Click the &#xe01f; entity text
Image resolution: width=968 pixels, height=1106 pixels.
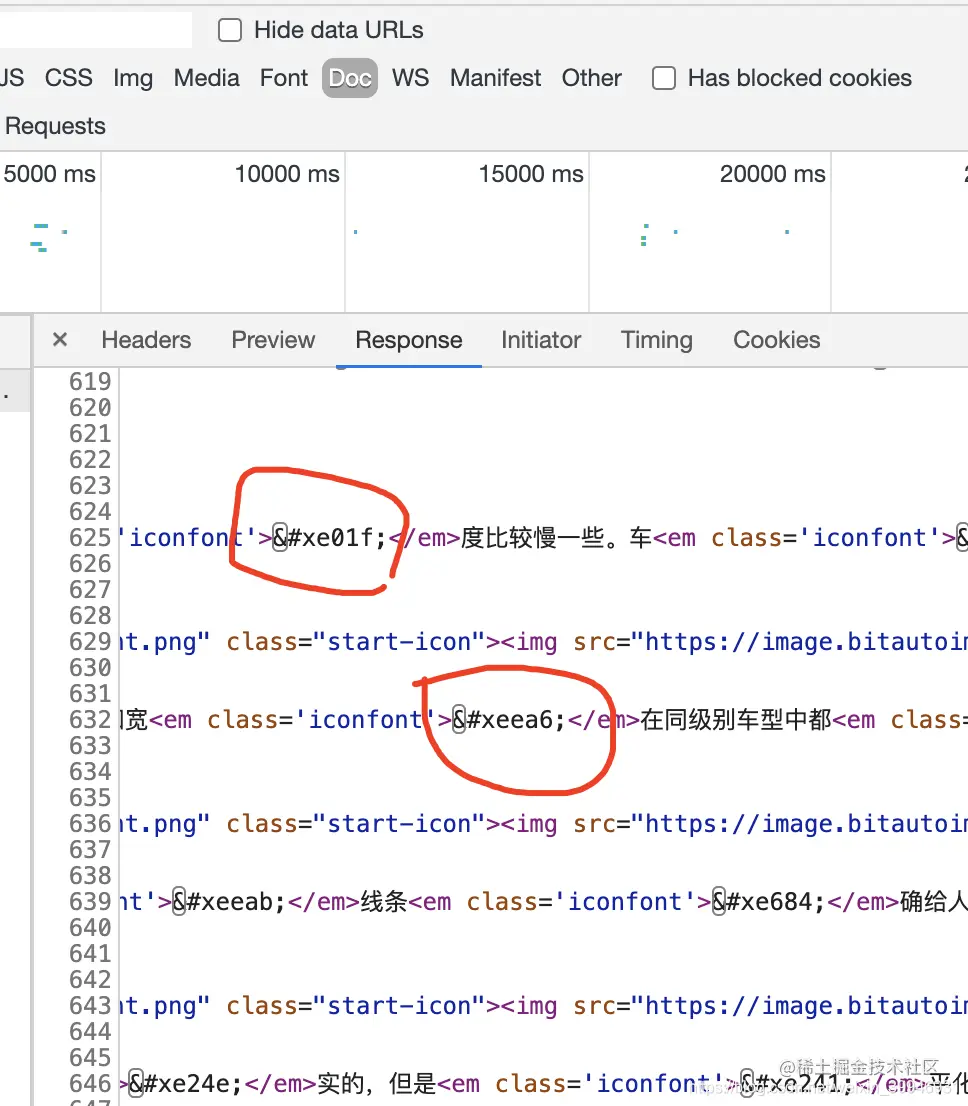(329, 538)
